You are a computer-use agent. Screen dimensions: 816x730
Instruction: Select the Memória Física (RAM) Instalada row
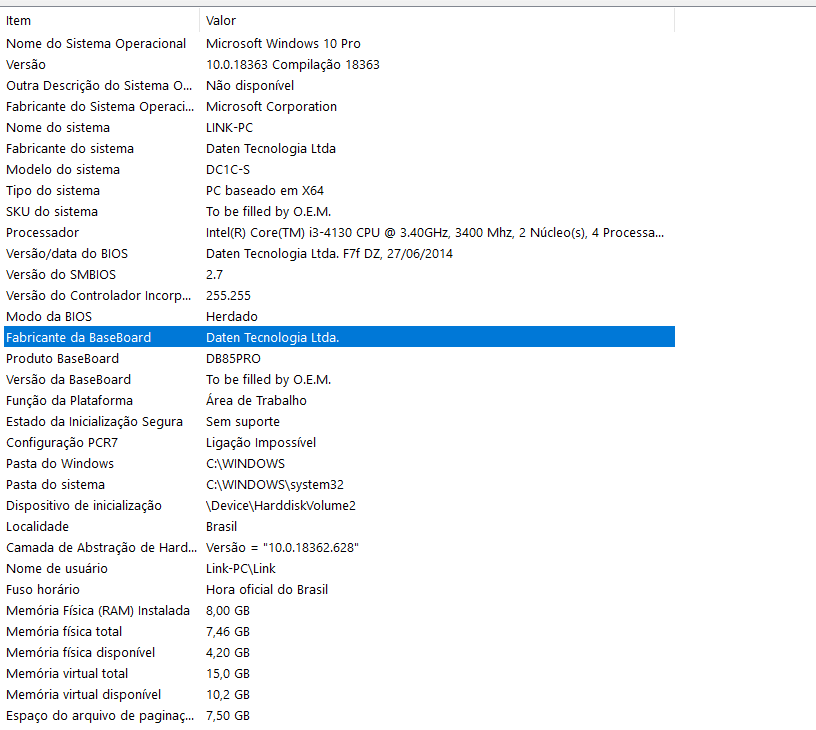coord(339,610)
